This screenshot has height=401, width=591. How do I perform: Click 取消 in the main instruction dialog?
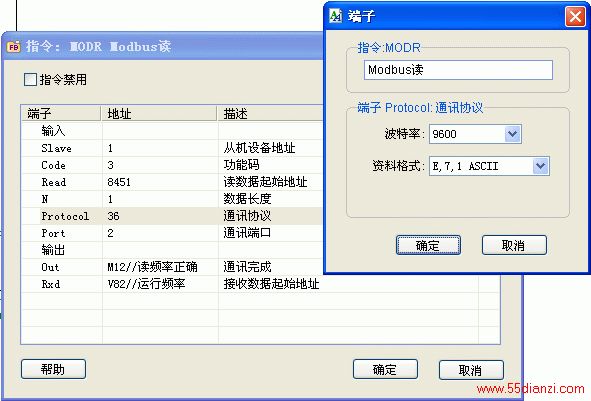[x=471, y=370]
